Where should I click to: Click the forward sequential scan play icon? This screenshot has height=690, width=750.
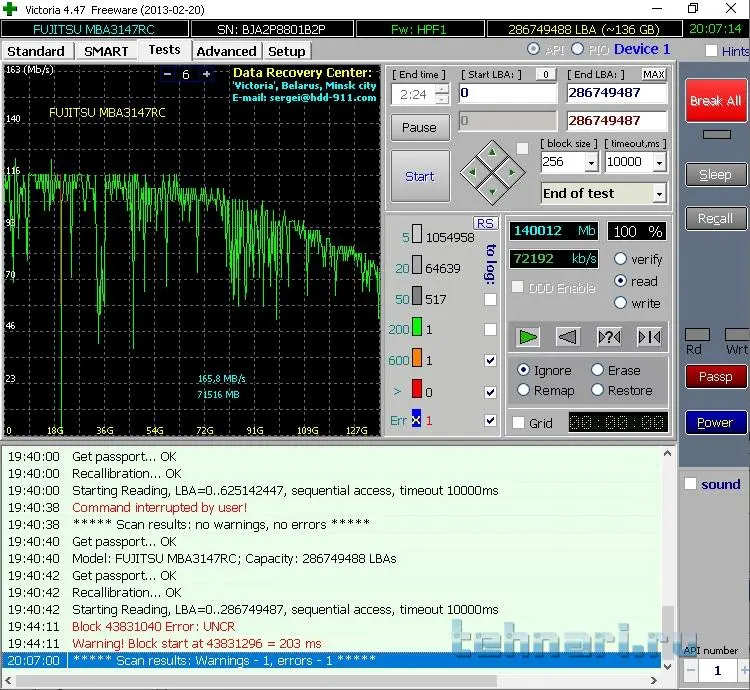pos(528,336)
